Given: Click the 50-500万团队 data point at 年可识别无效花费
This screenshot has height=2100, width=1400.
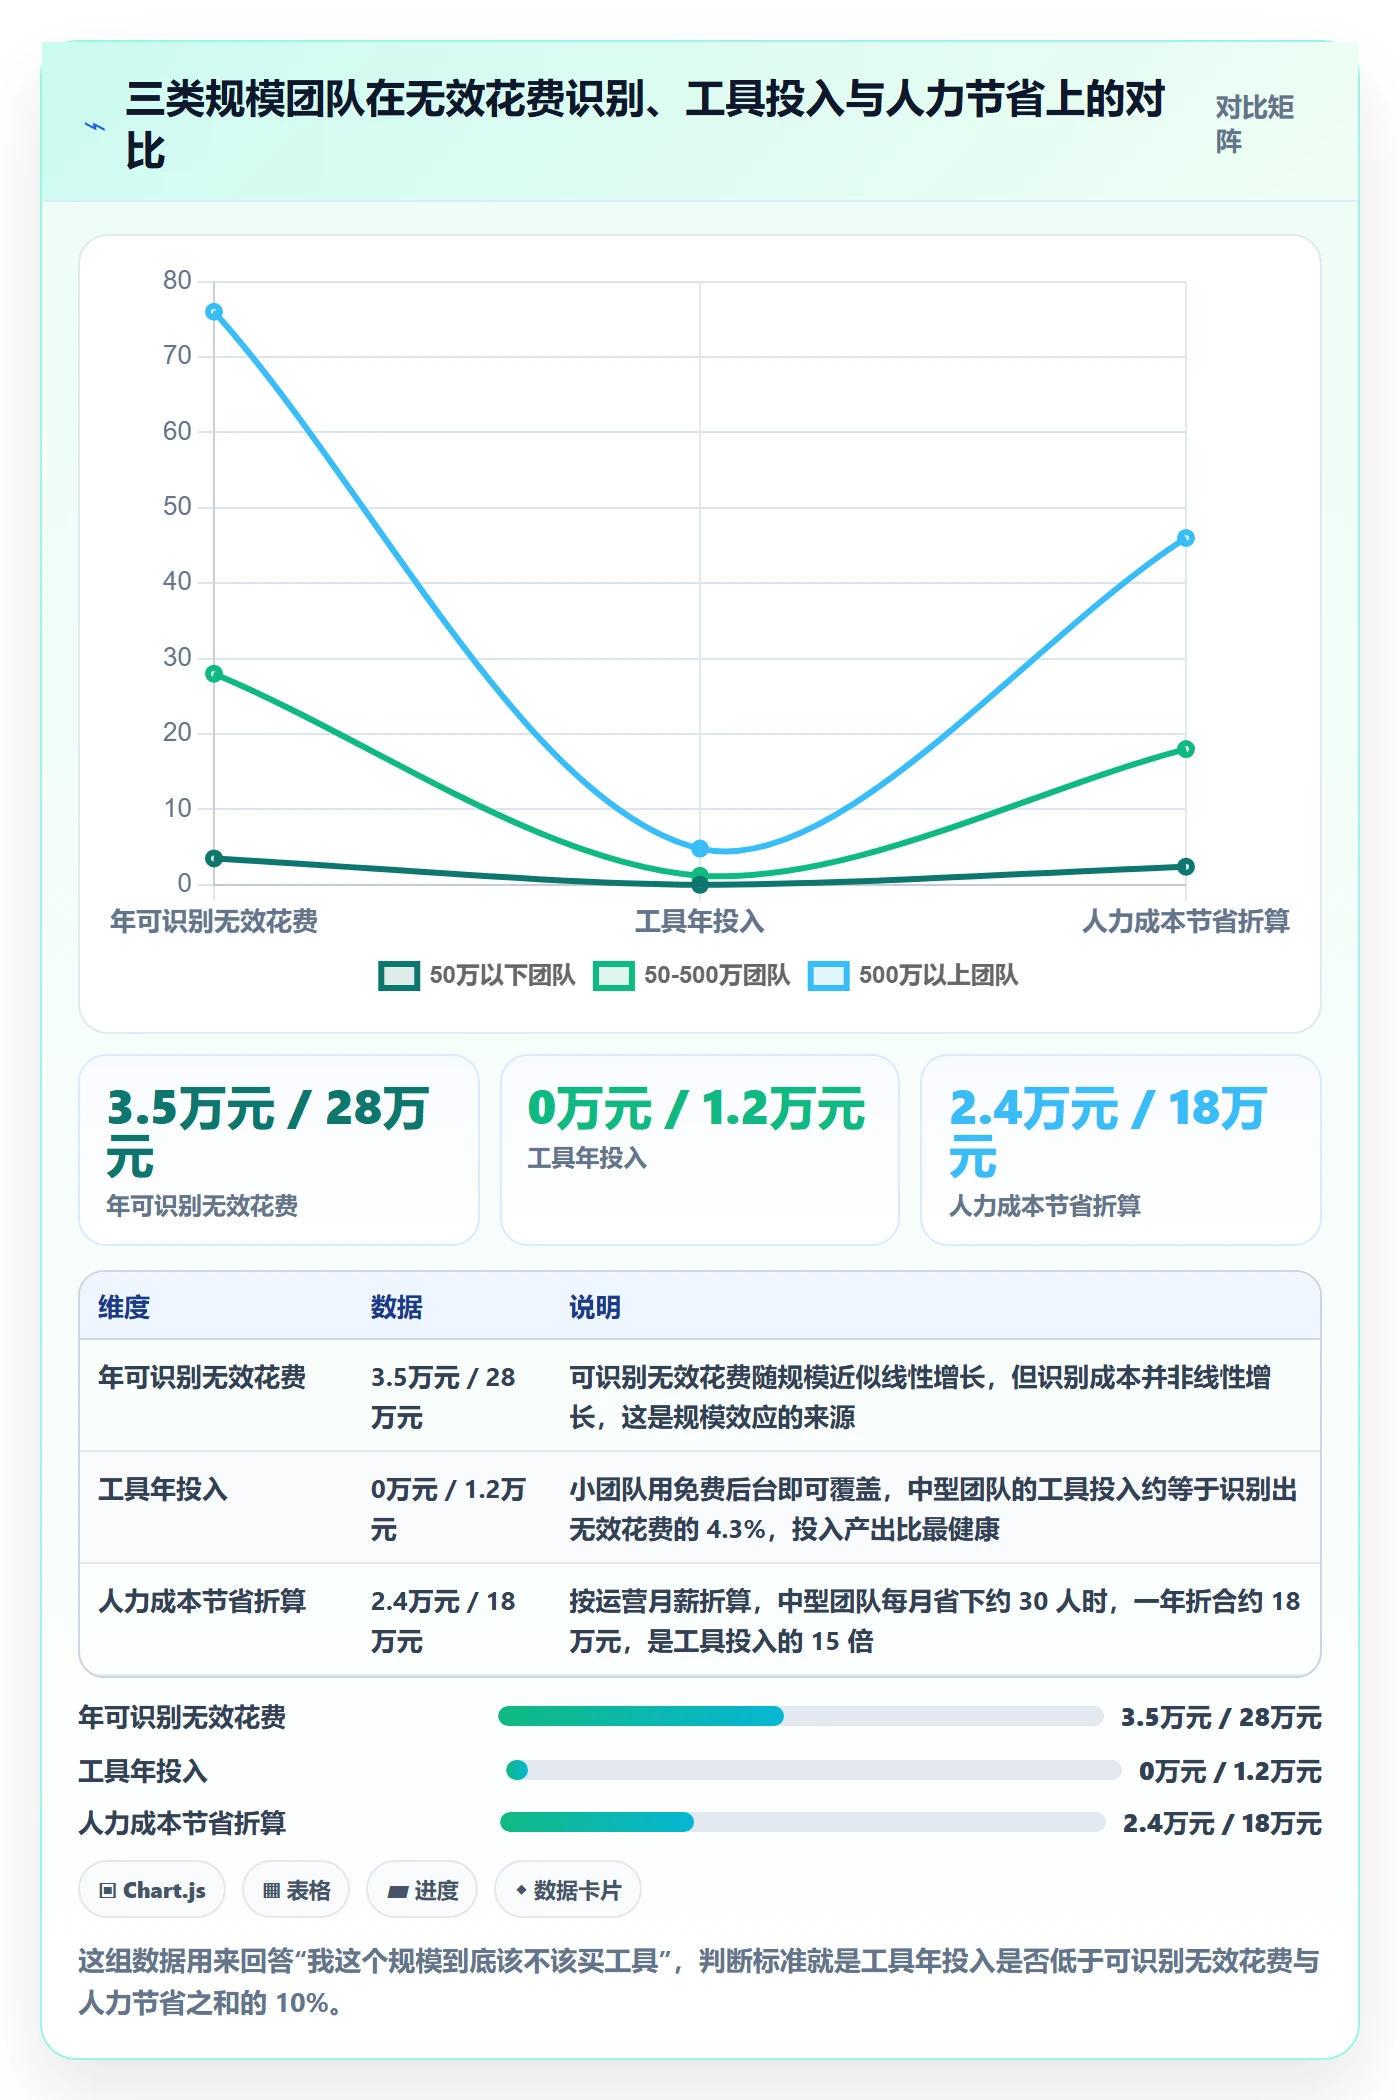Looking at the screenshot, I should (214, 674).
